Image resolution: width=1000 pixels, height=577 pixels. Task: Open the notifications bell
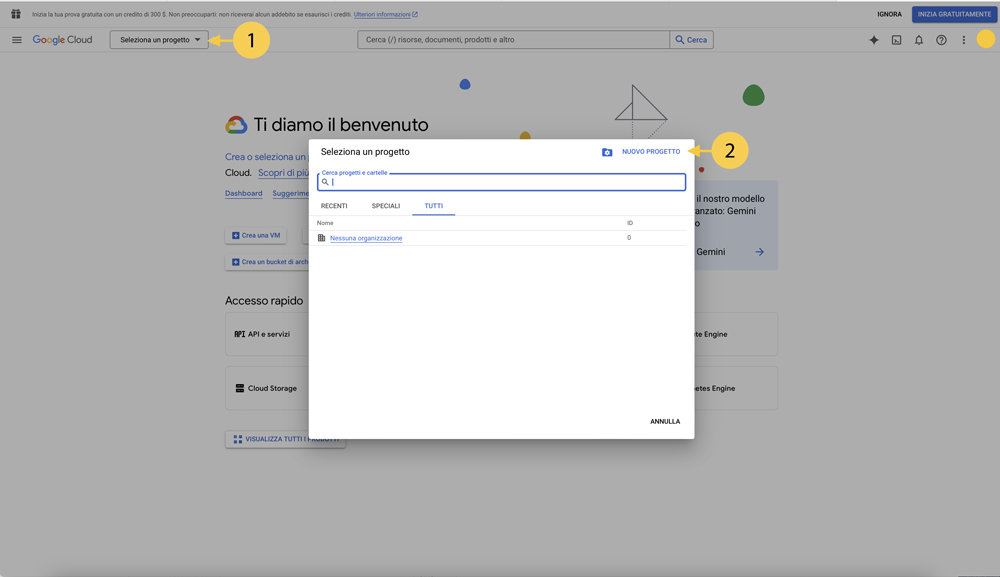918,40
